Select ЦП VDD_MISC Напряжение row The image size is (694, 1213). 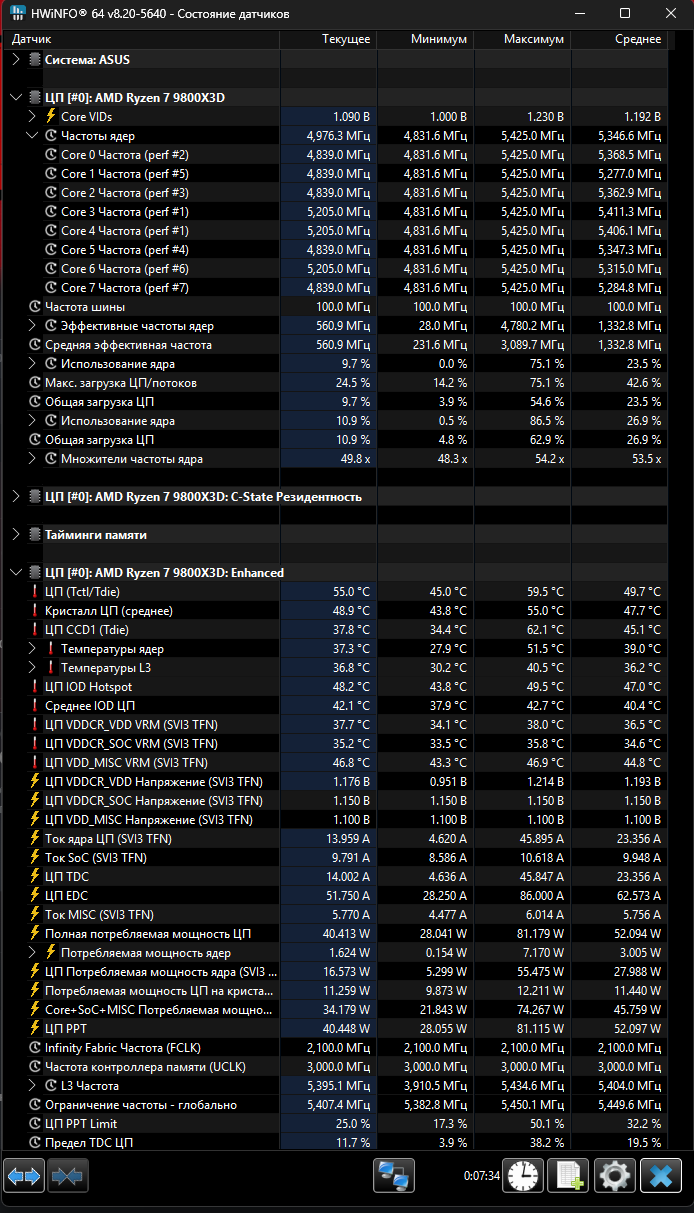(334, 820)
